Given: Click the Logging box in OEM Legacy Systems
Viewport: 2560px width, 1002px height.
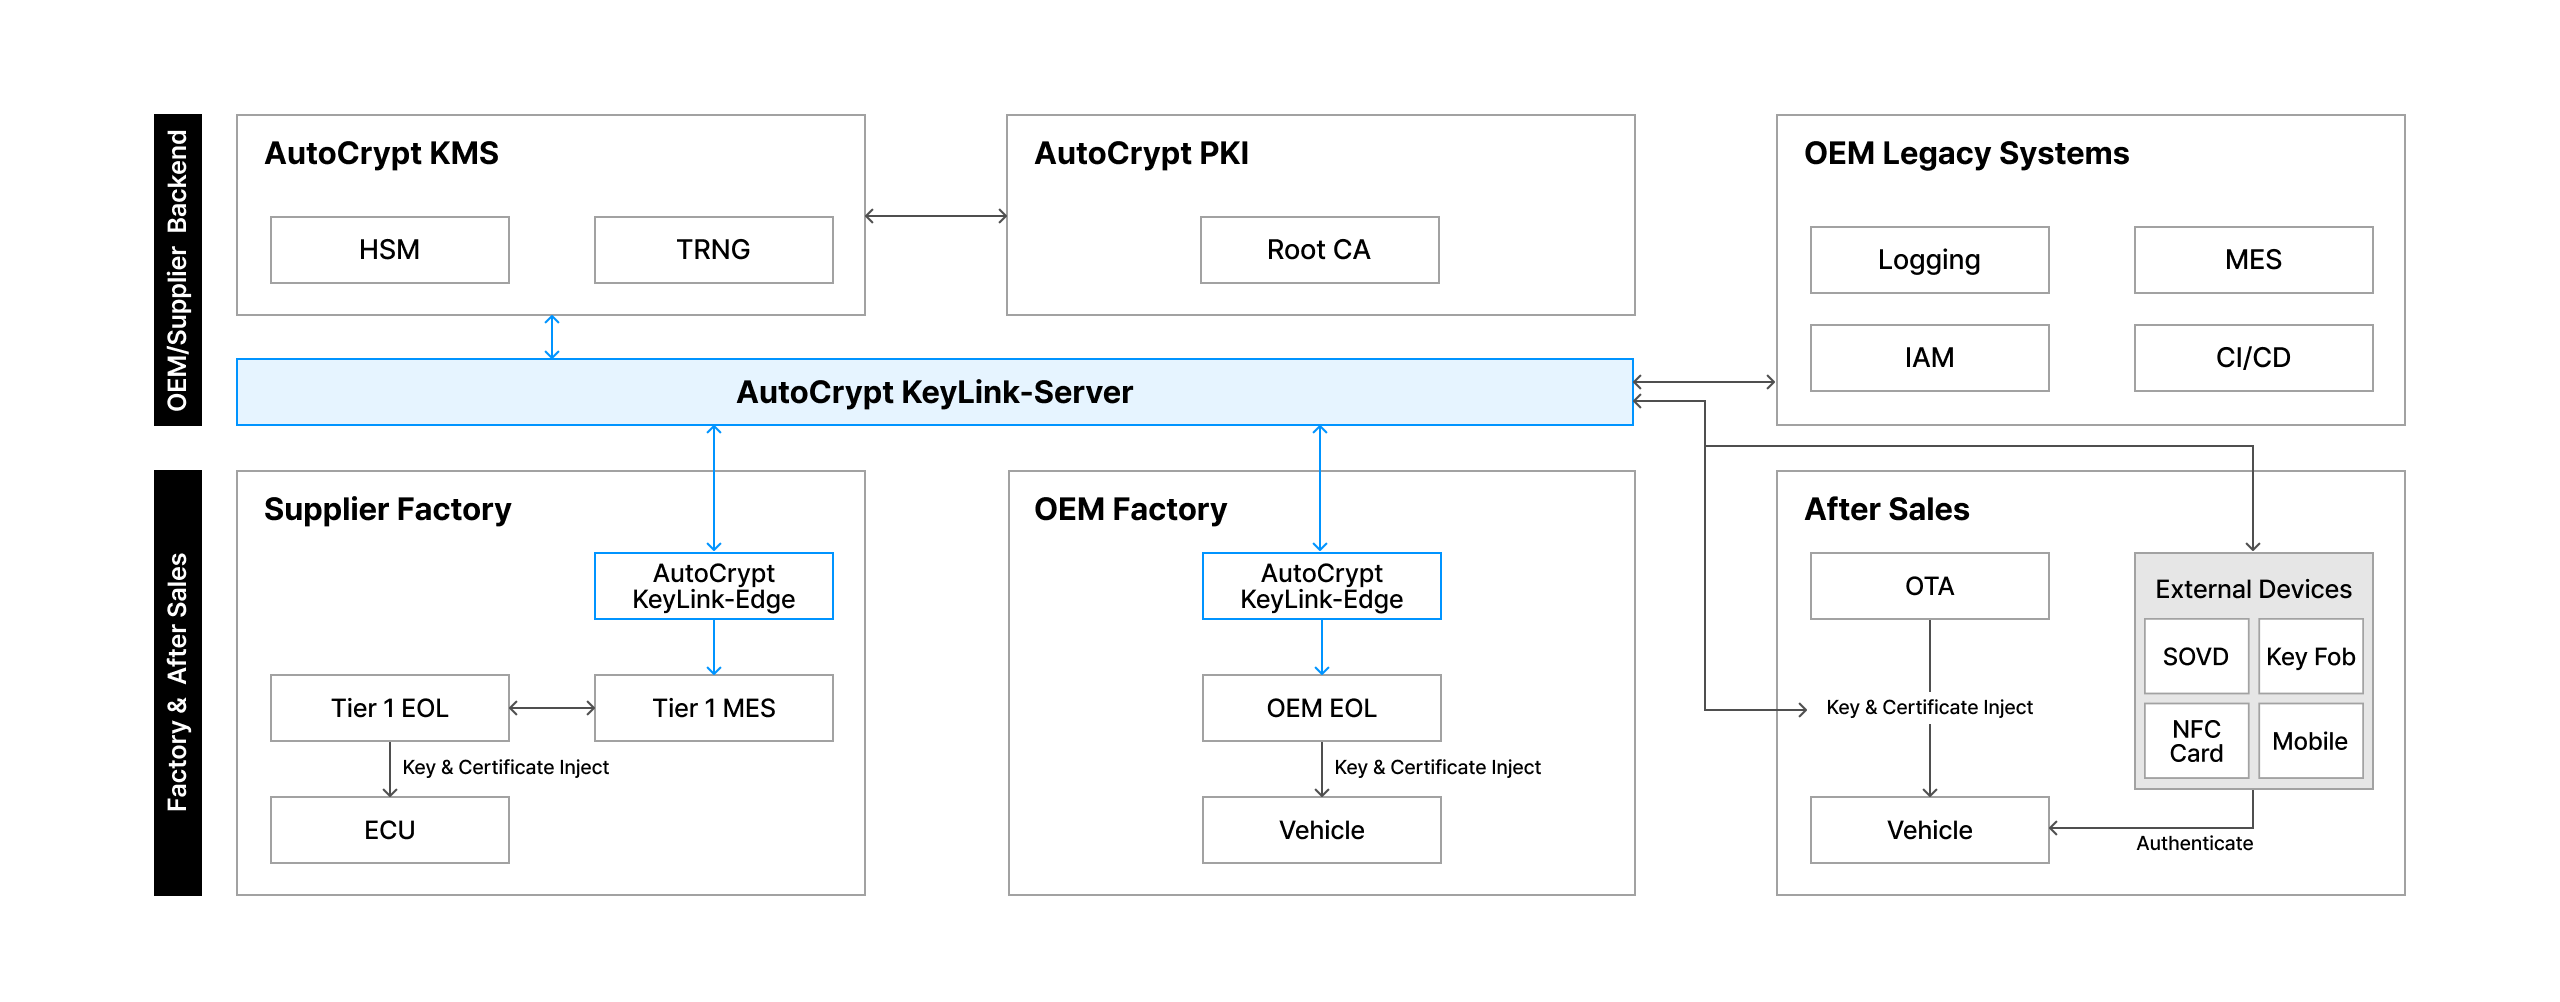Looking at the screenshot, I should (1929, 260).
